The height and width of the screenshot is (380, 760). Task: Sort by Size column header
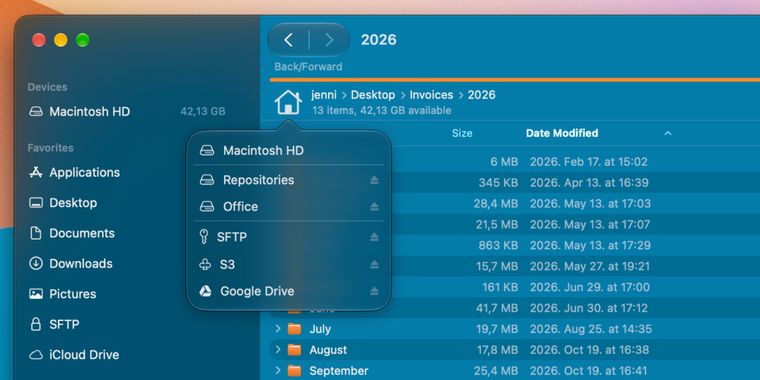click(462, 133)
